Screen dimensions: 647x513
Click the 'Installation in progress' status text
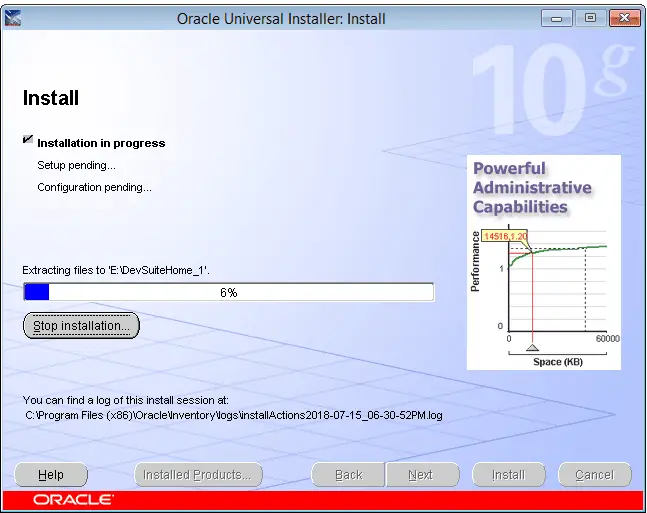point(101,143)
